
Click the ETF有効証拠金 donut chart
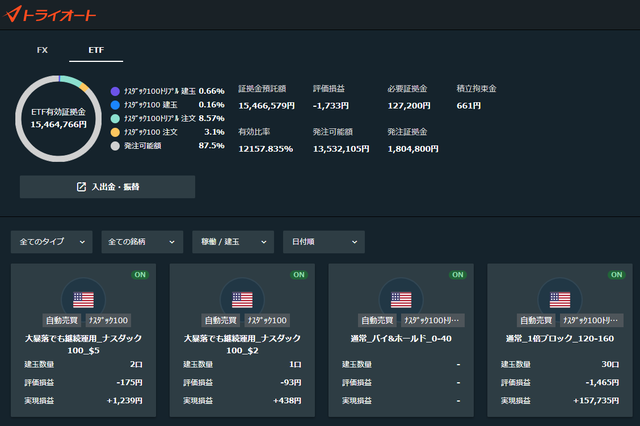[58, 118]
